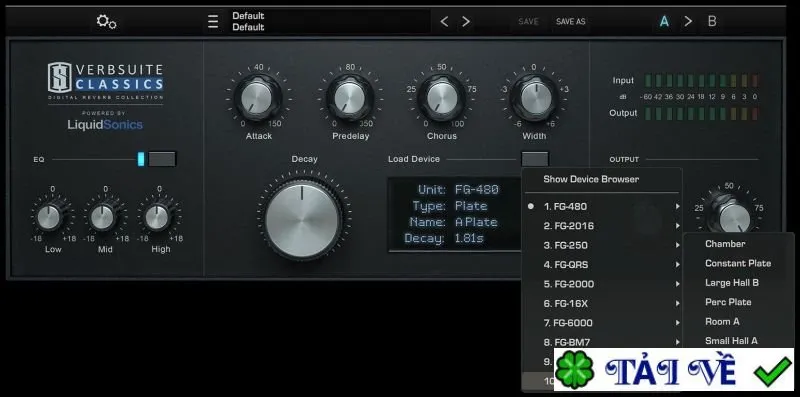Click the High EQ knob
Viewport: 800px width, 397px height.
coord(157,217)
